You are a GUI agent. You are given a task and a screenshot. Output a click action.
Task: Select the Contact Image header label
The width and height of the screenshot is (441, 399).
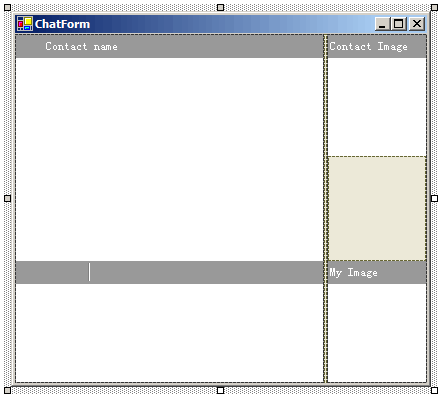point(368,46)
